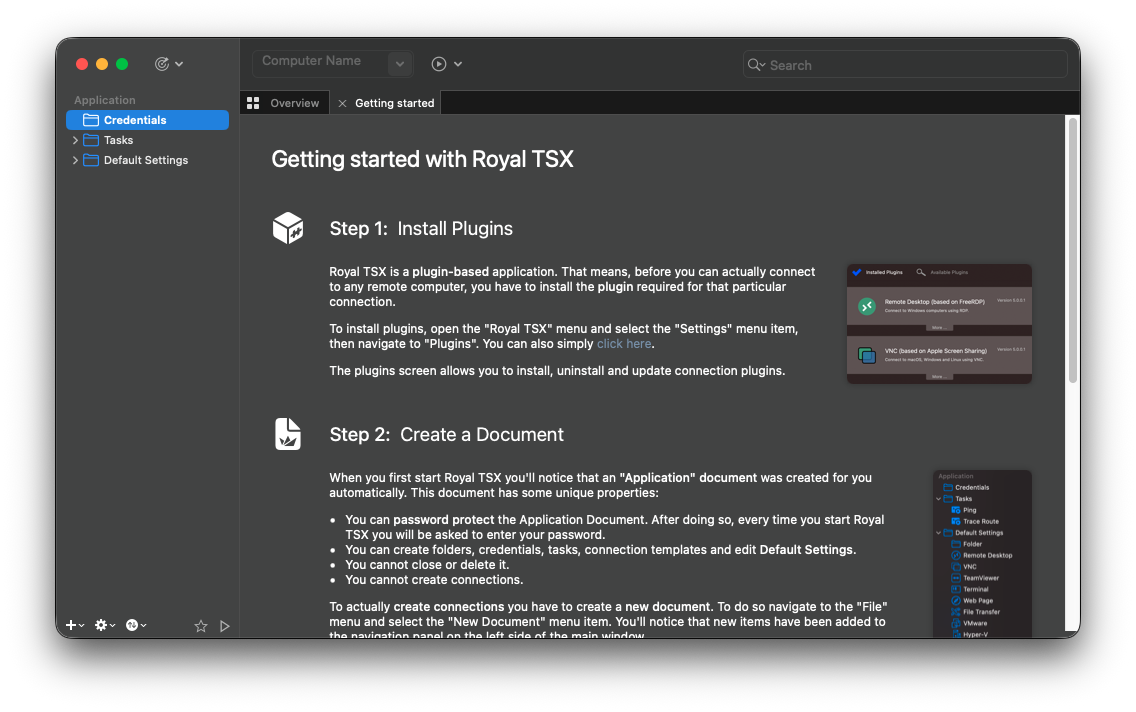Open the Add (+) menu

pyautogui.click(x=75, y=625)
